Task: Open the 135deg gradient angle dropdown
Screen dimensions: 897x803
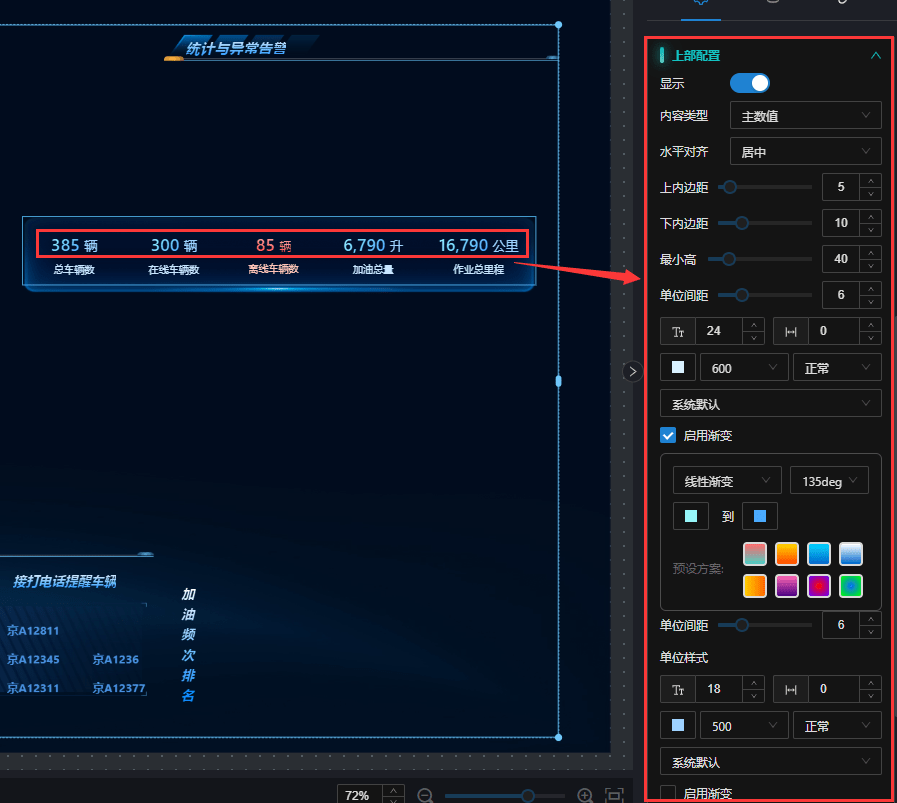Action: [x=829, y=481]
